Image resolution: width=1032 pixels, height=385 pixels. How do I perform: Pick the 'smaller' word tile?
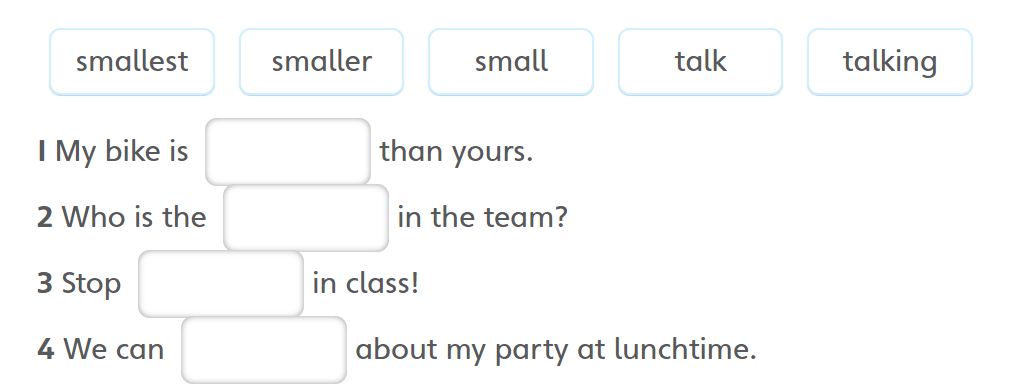[321, 62]
